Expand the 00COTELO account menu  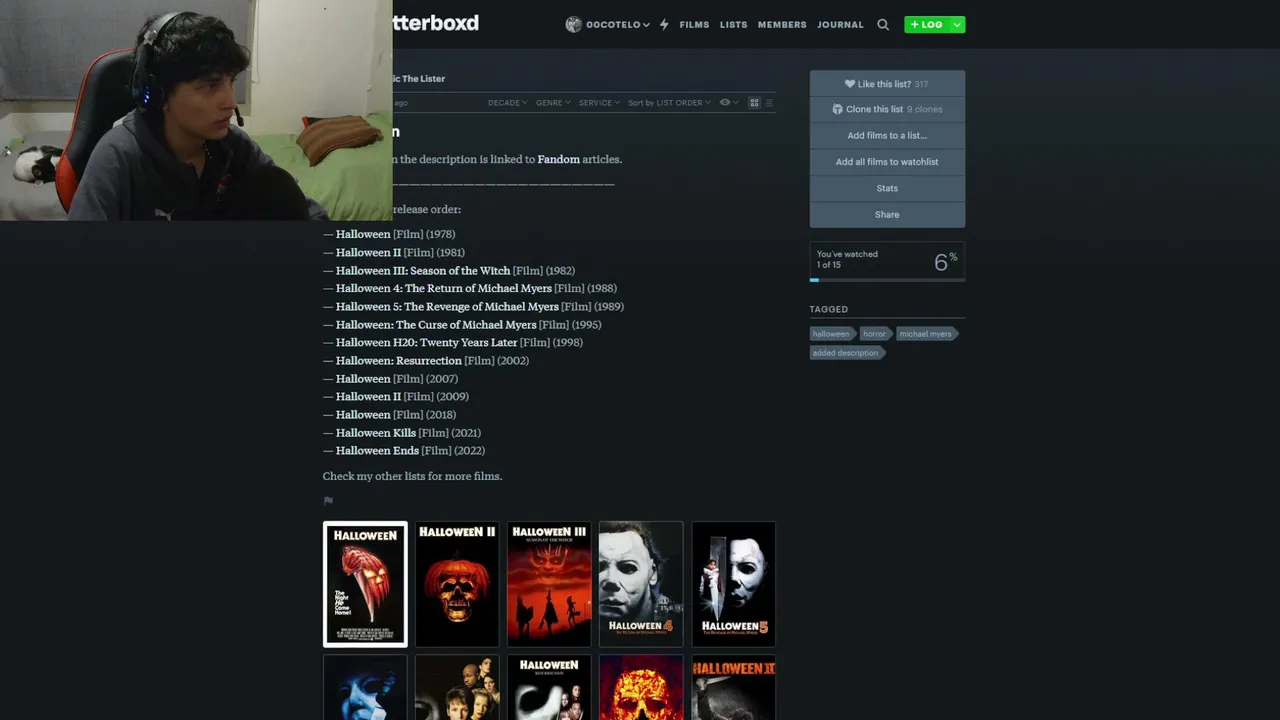[x=618, y=24]
